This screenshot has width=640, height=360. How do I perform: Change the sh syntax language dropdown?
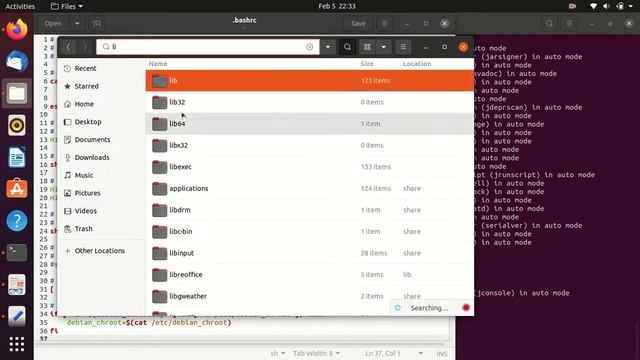pyautogui.click(x=278, y=353)
